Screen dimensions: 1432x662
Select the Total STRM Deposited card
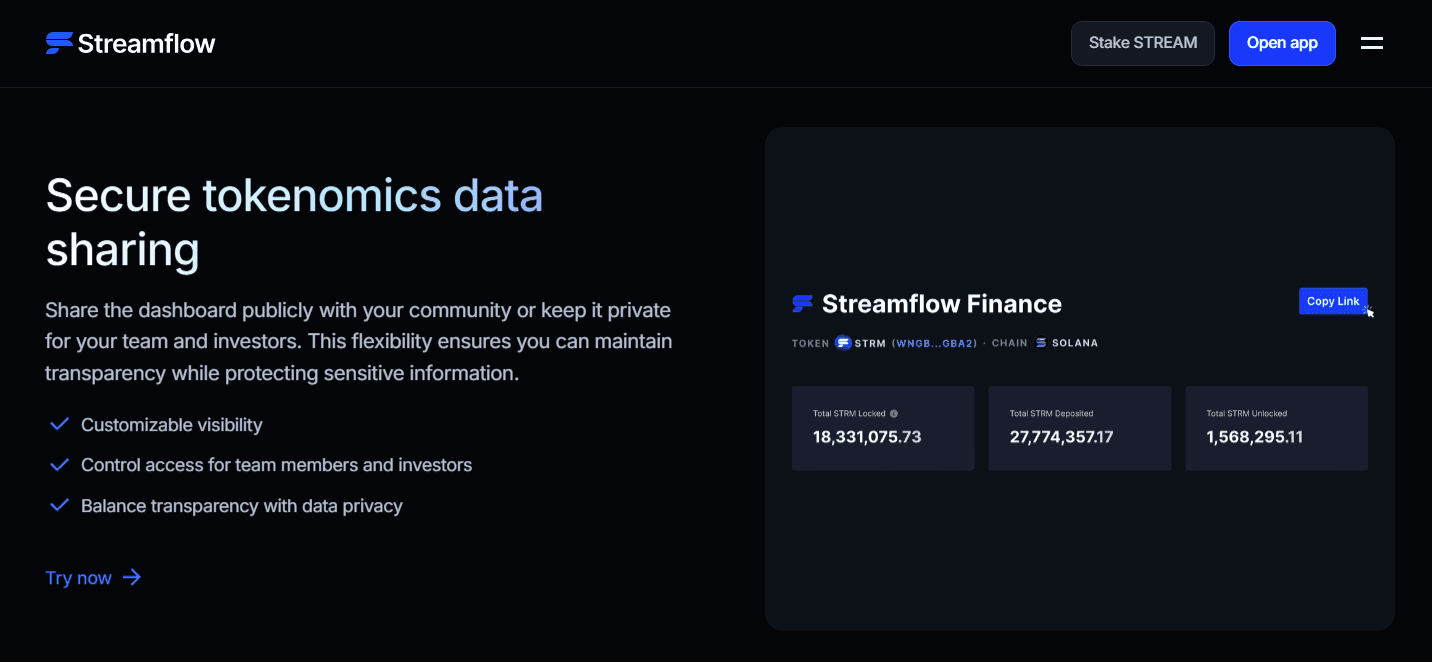pos(1080,428)
